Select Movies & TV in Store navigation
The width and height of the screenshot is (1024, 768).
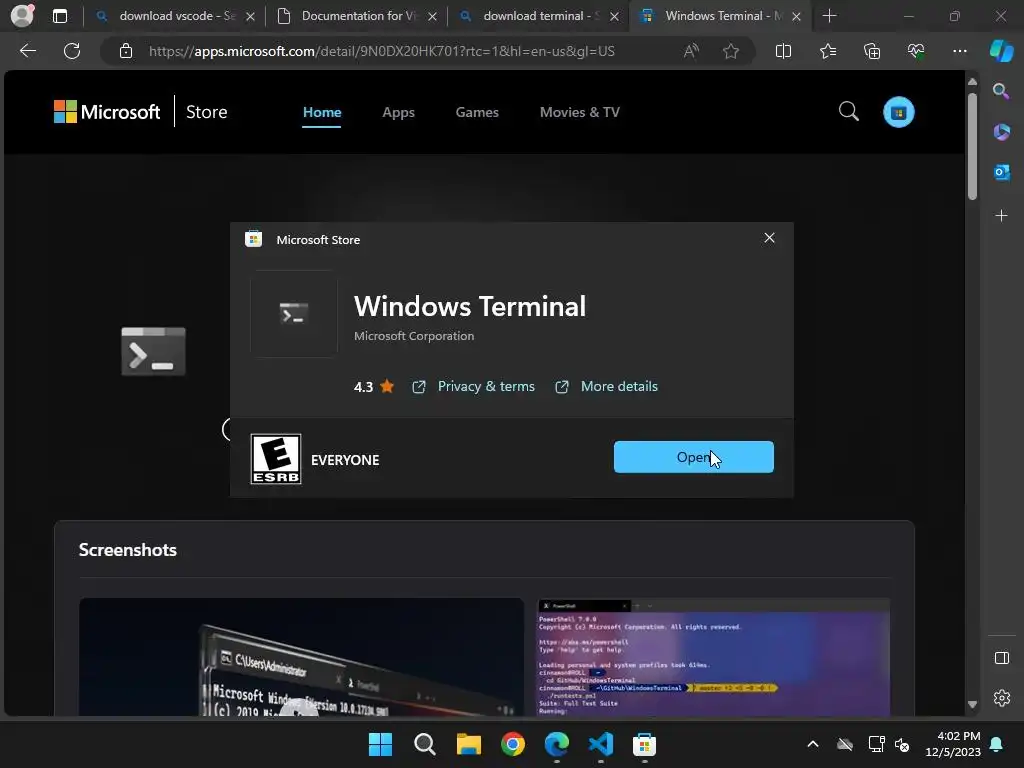(579, 112)
